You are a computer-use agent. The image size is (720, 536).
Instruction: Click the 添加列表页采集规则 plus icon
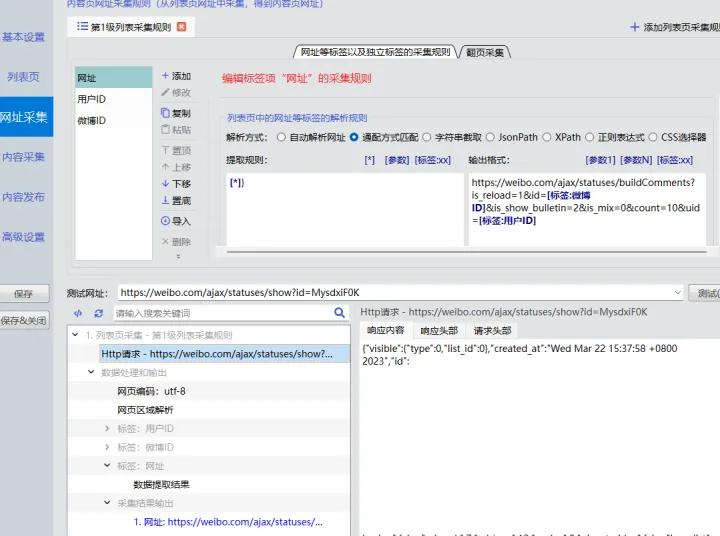pos(634,27)
